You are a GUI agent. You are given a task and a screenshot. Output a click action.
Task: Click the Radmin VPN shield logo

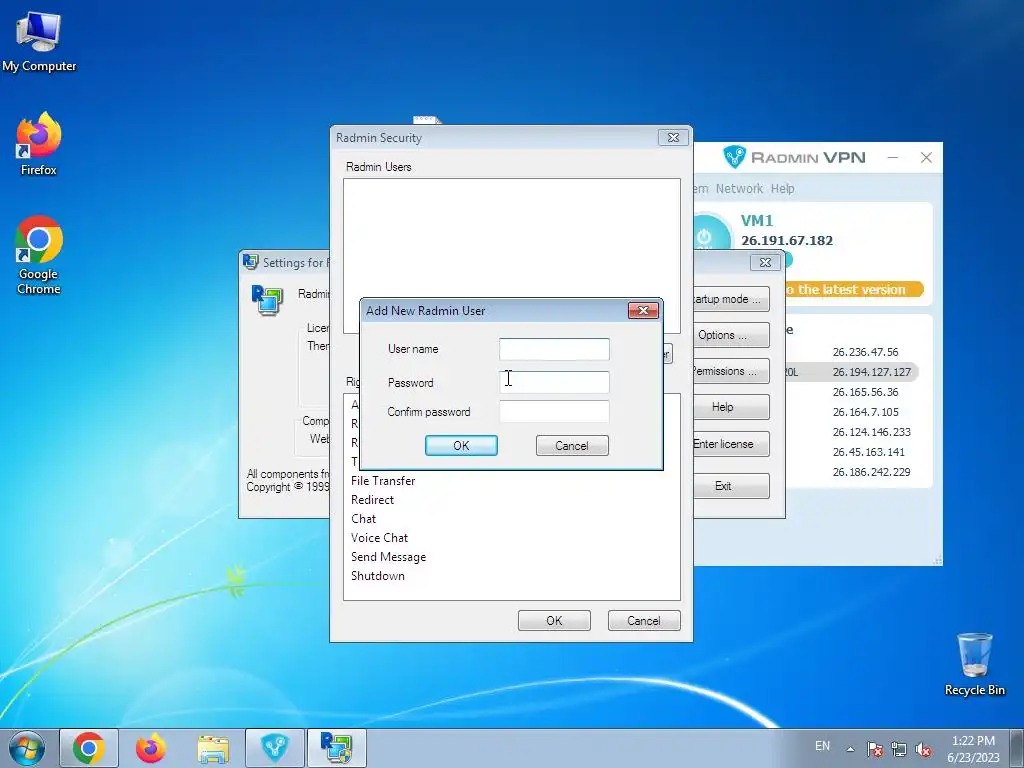(x=735, y=157)
